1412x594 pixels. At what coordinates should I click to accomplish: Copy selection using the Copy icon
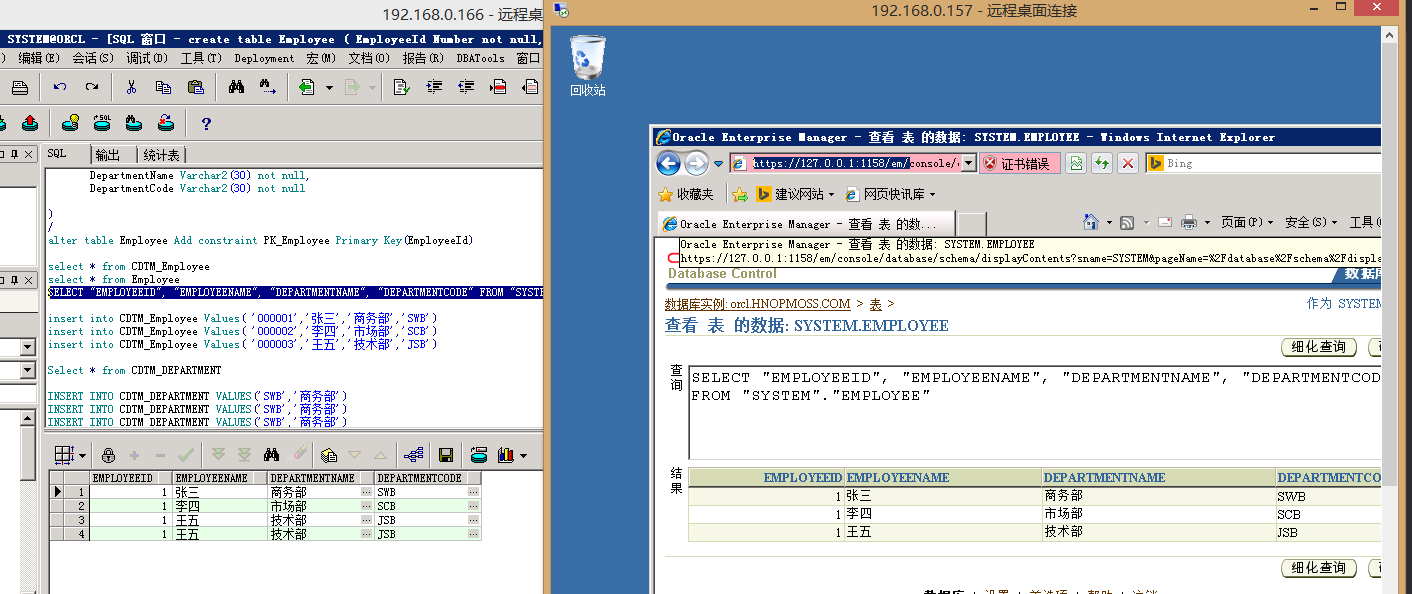[x=163, y=87]
